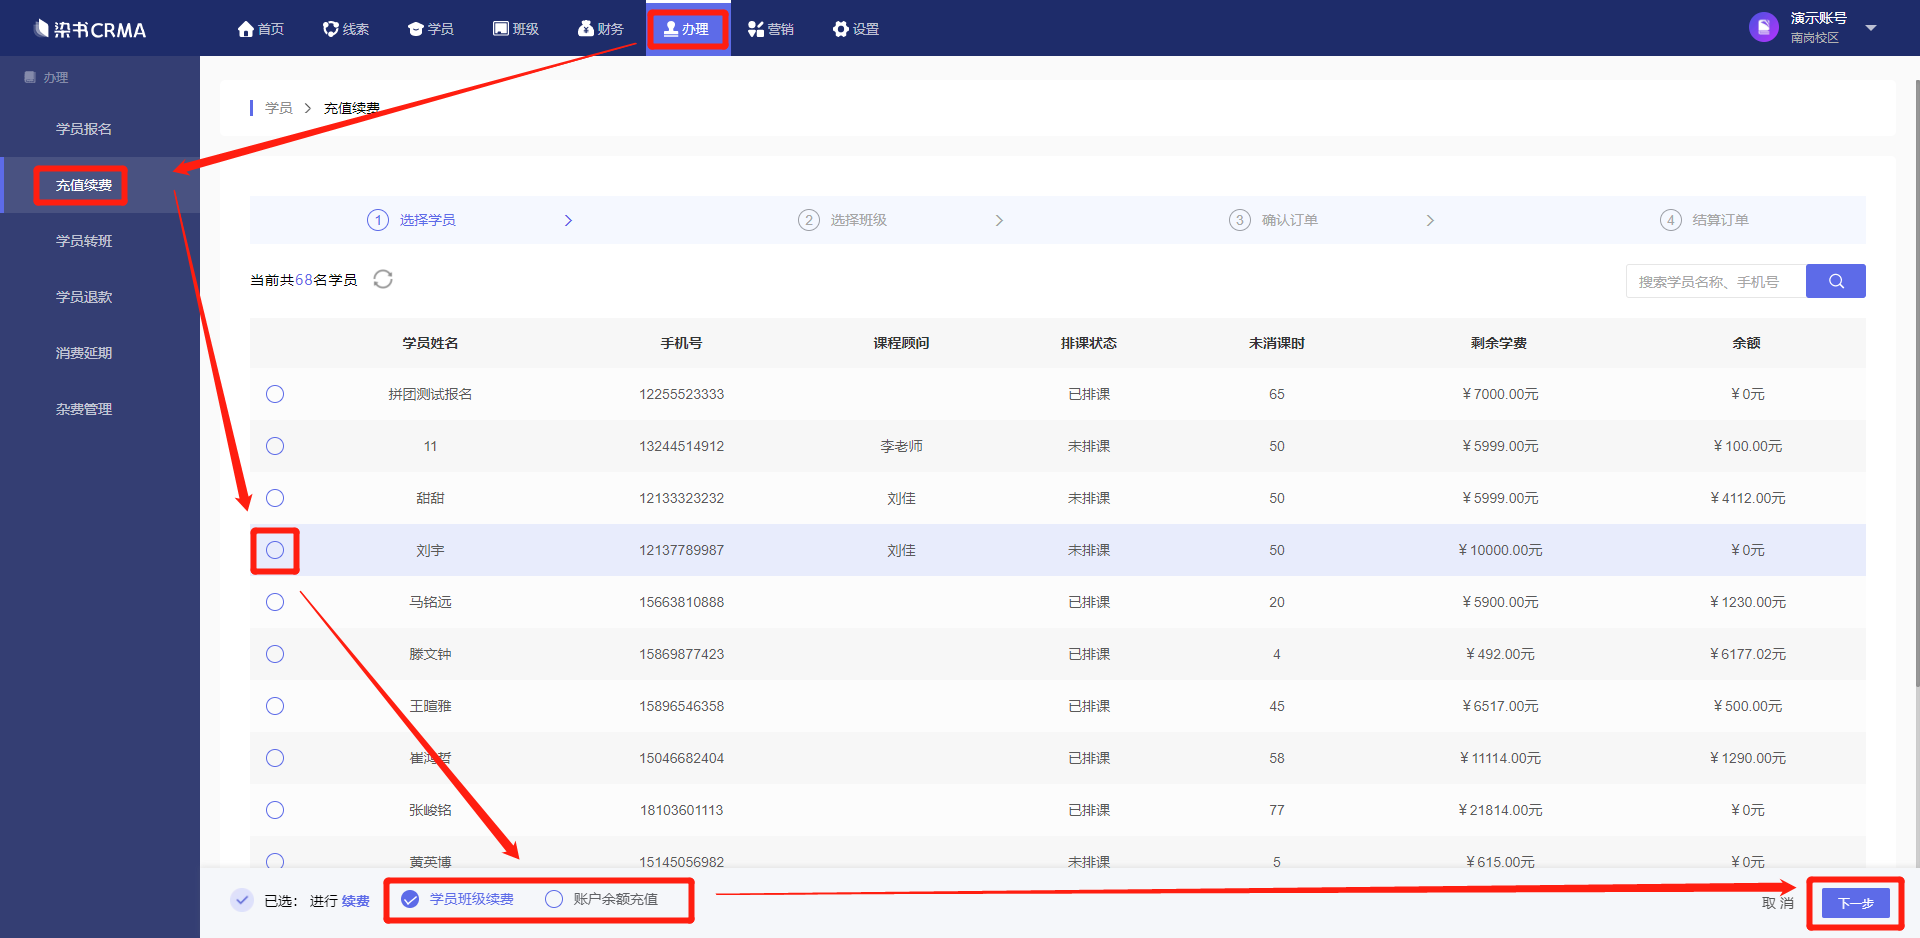
Task: Click the ¥6177.02元 balance cell
Action: (x=1747, y=654)
